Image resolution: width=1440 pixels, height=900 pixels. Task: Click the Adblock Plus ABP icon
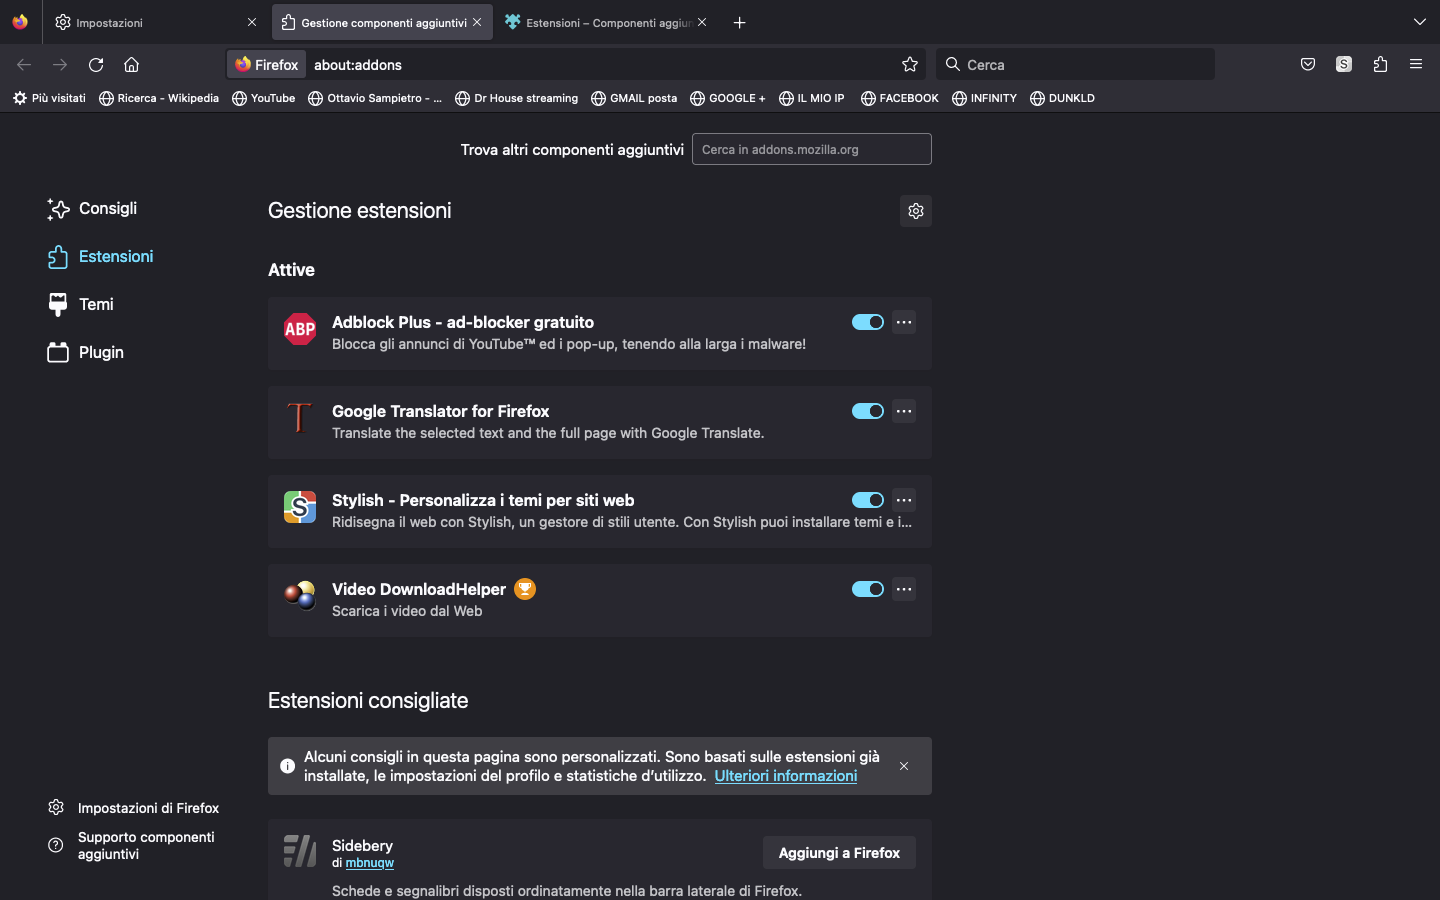(299, 328)
